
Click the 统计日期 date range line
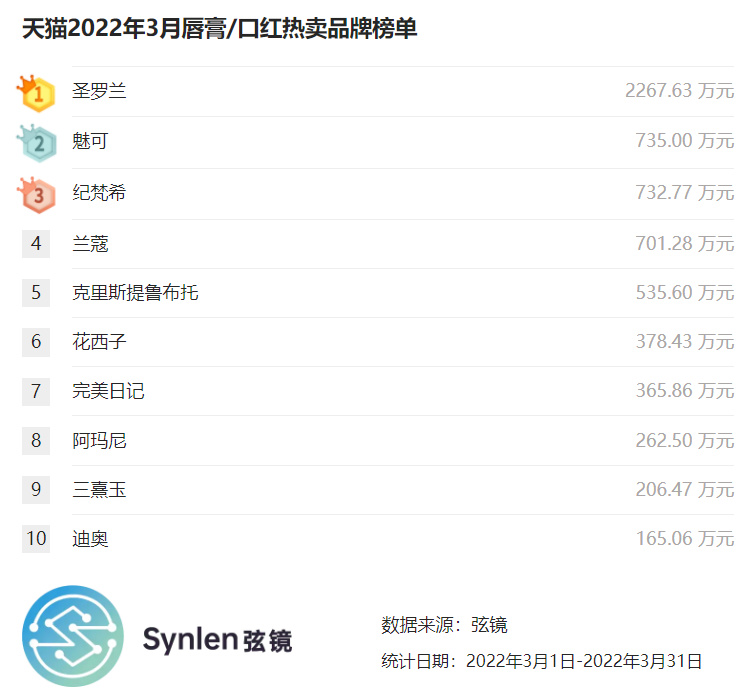[x=541, y=661]
